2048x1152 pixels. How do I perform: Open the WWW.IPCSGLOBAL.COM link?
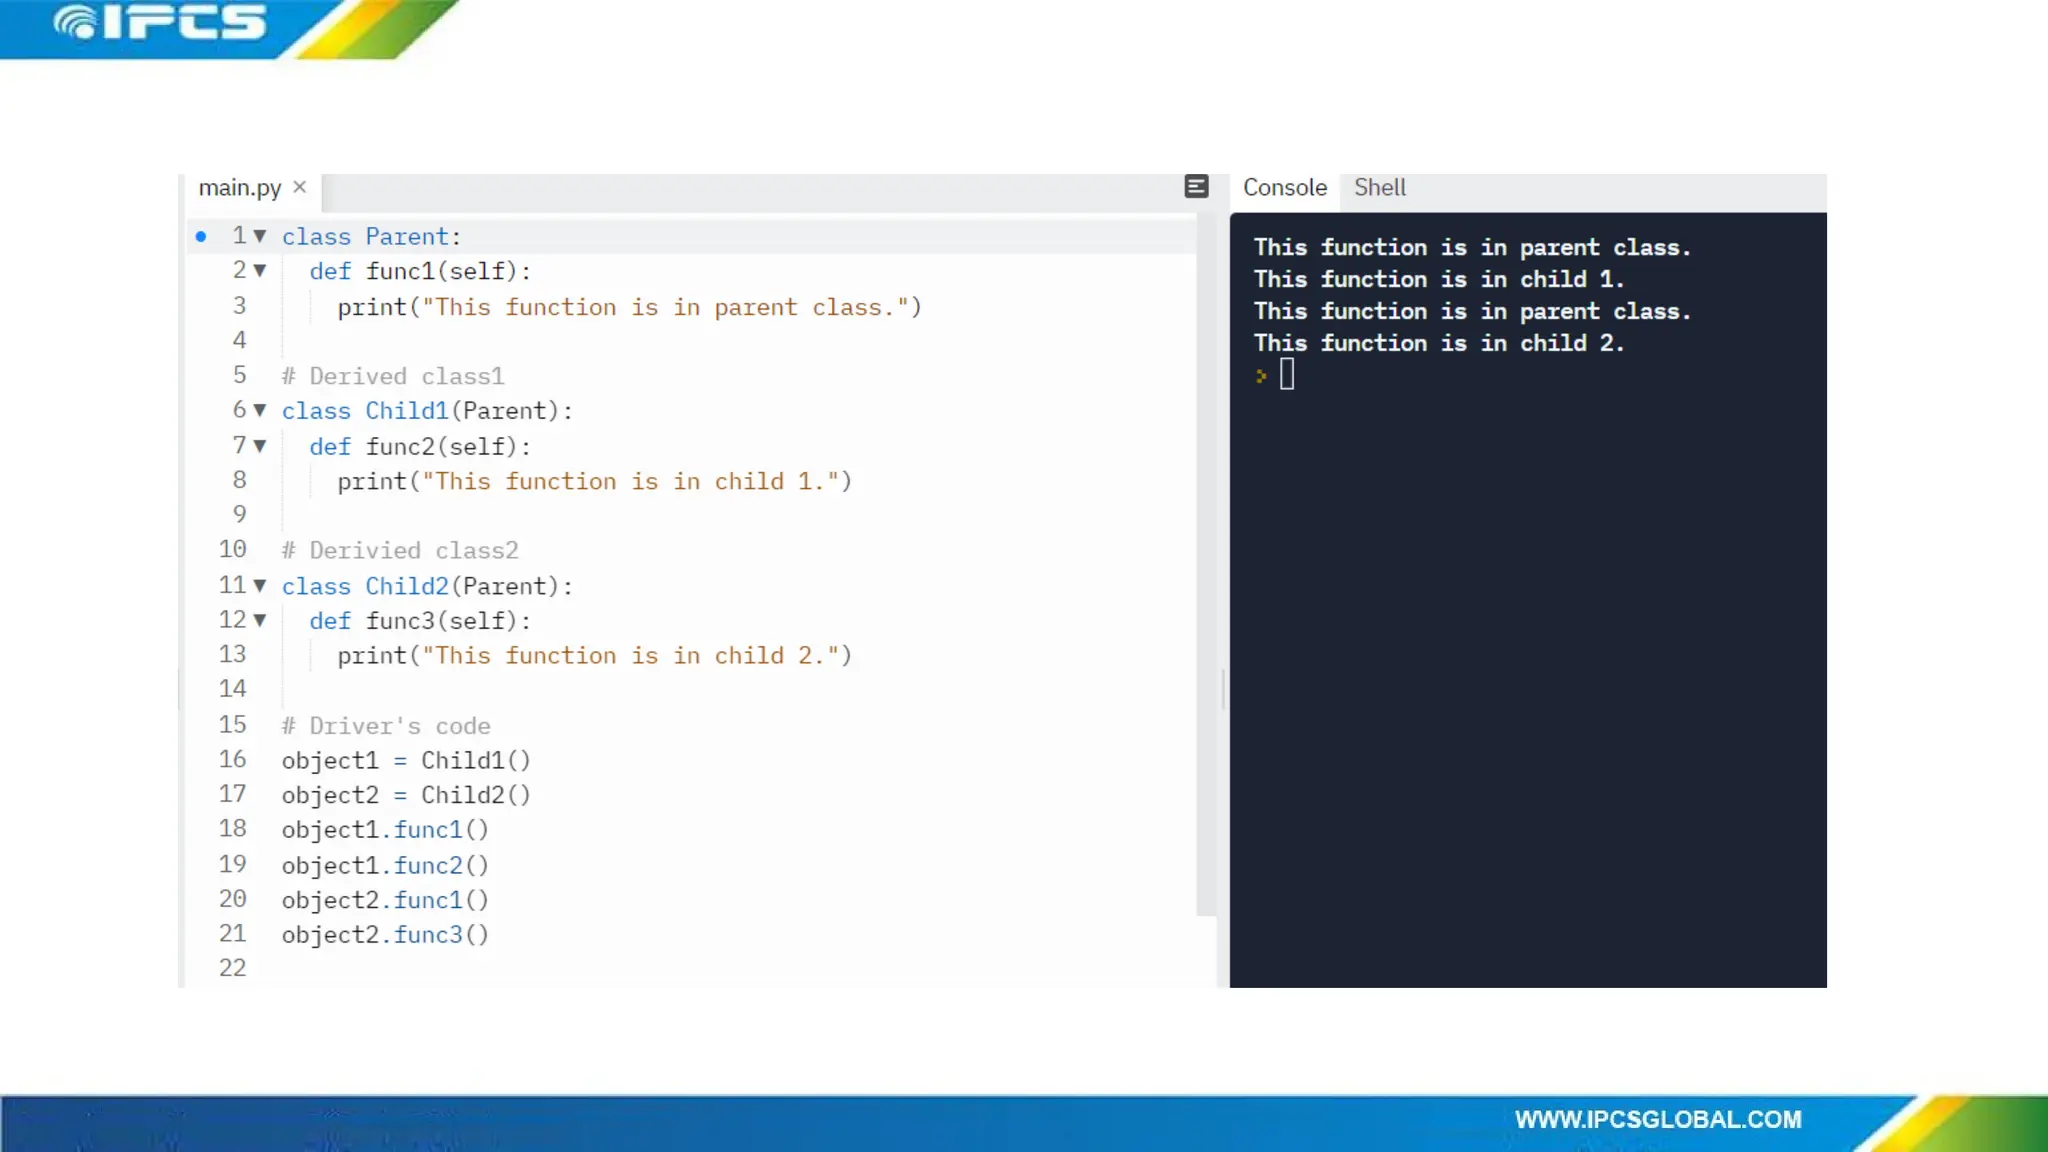point(1657,1120)
